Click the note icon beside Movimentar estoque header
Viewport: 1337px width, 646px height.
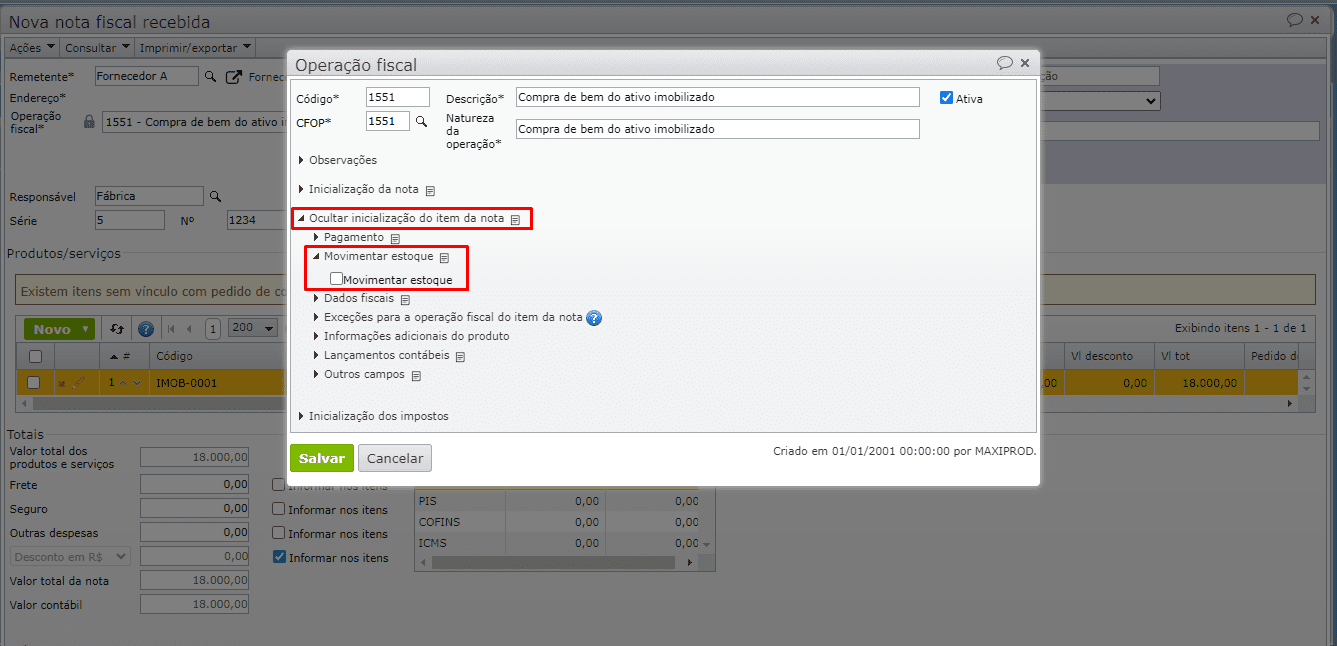tap(445, 258)
